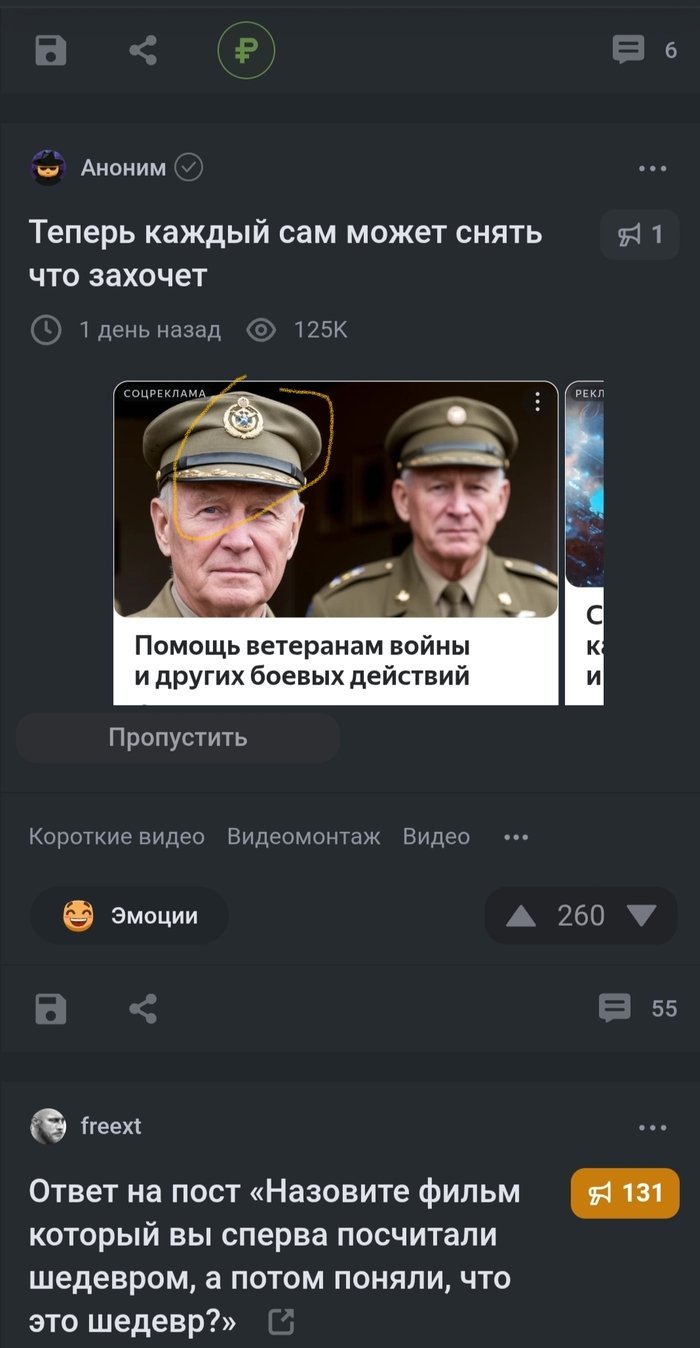Open the green ruble donation icon

click(x=246, y=50)
